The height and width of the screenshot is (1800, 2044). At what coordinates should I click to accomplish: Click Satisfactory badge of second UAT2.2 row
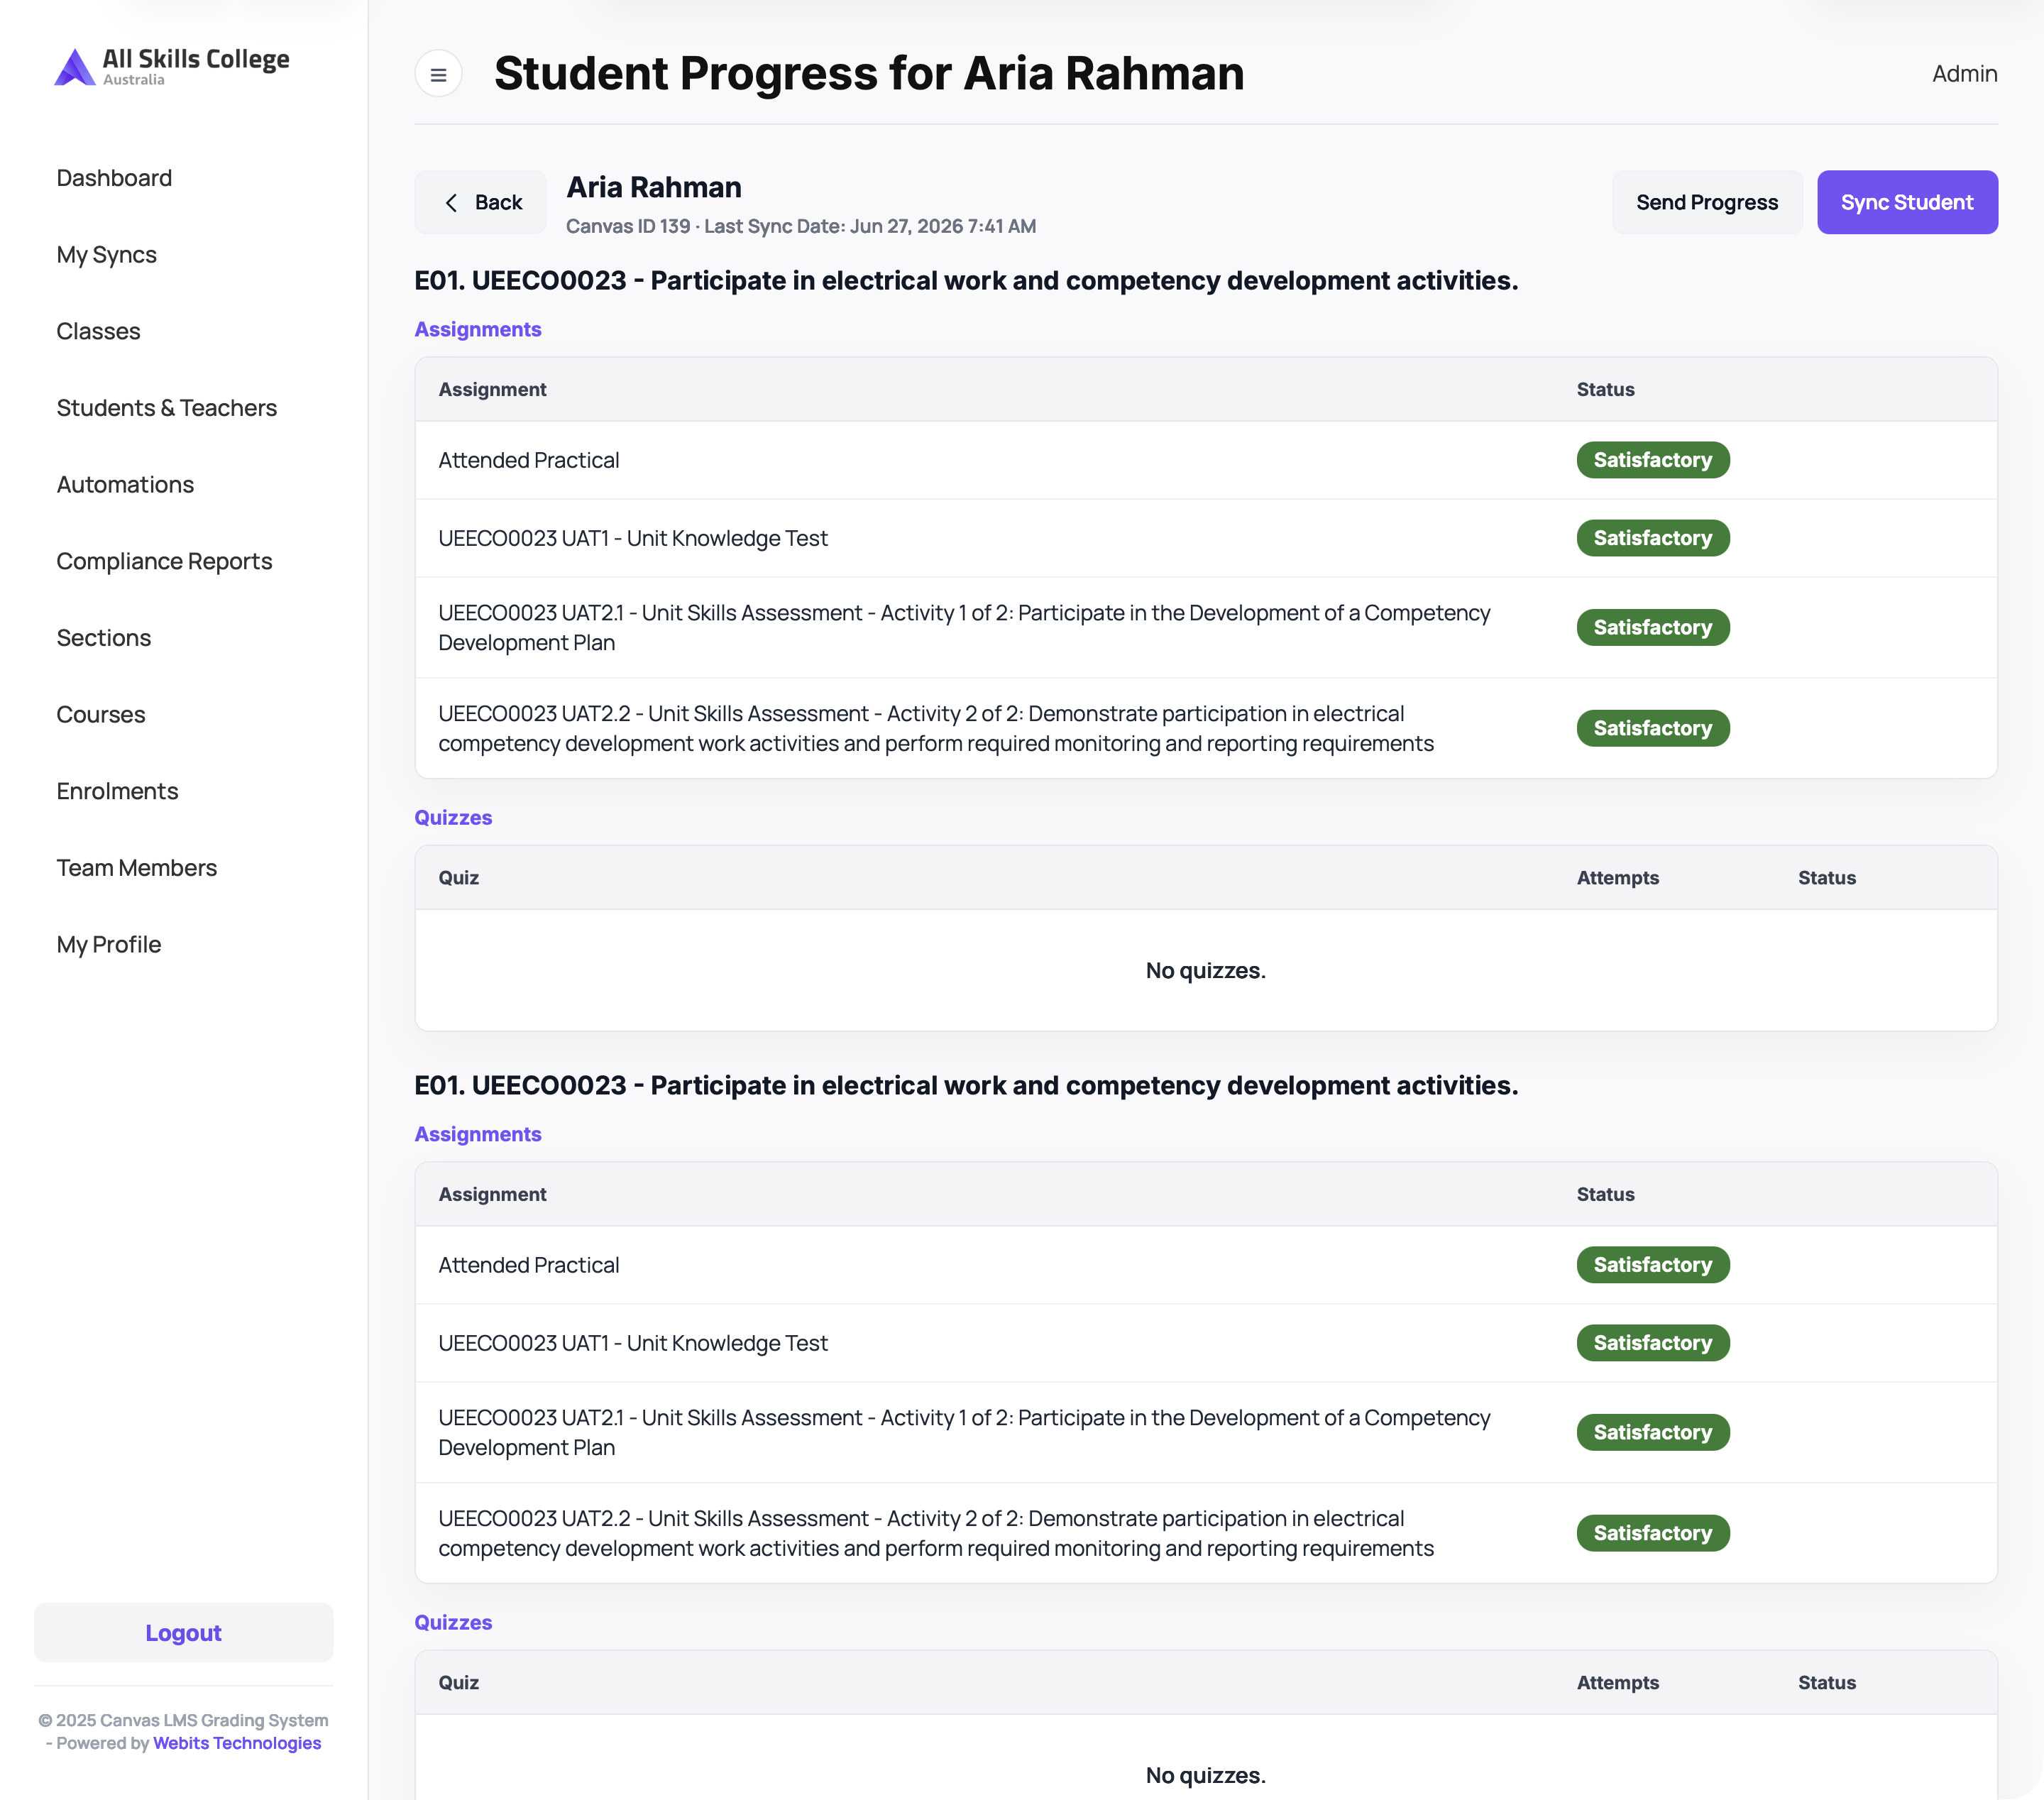(1652, 1533)
